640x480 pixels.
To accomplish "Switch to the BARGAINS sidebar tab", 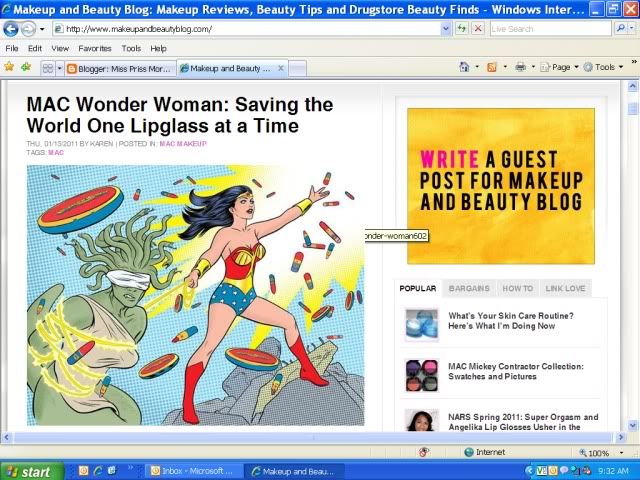I will point(469,289).
